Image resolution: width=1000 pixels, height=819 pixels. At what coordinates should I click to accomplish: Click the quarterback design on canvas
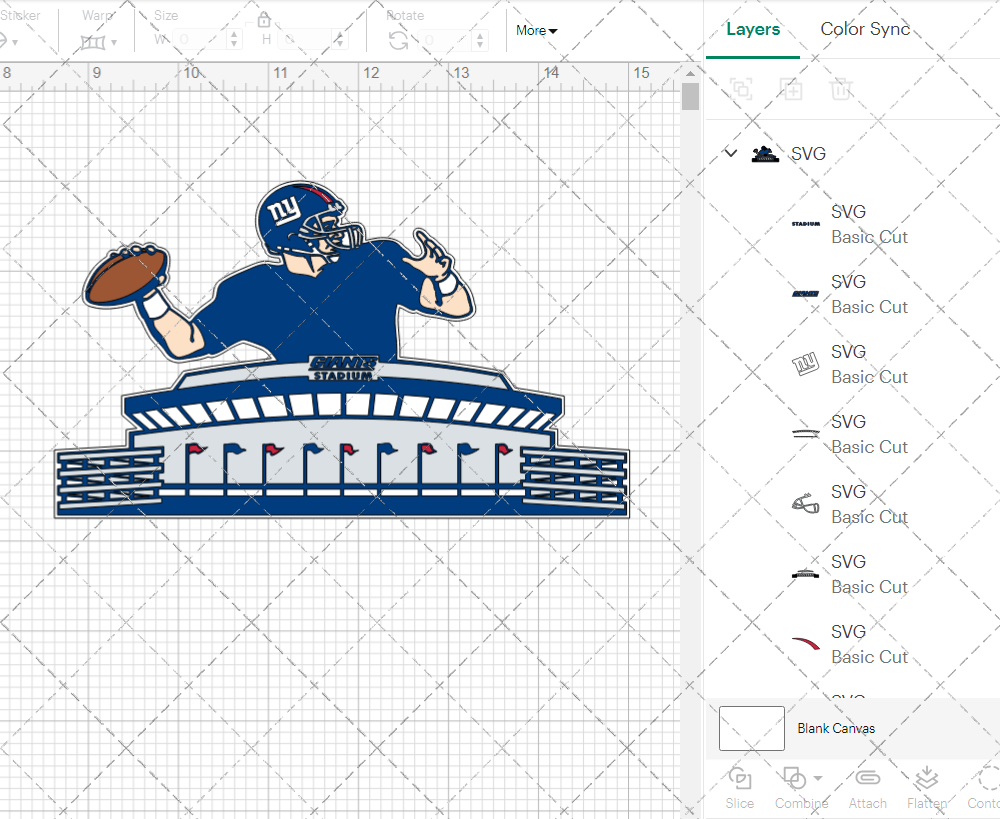click(x=342, y=350)
